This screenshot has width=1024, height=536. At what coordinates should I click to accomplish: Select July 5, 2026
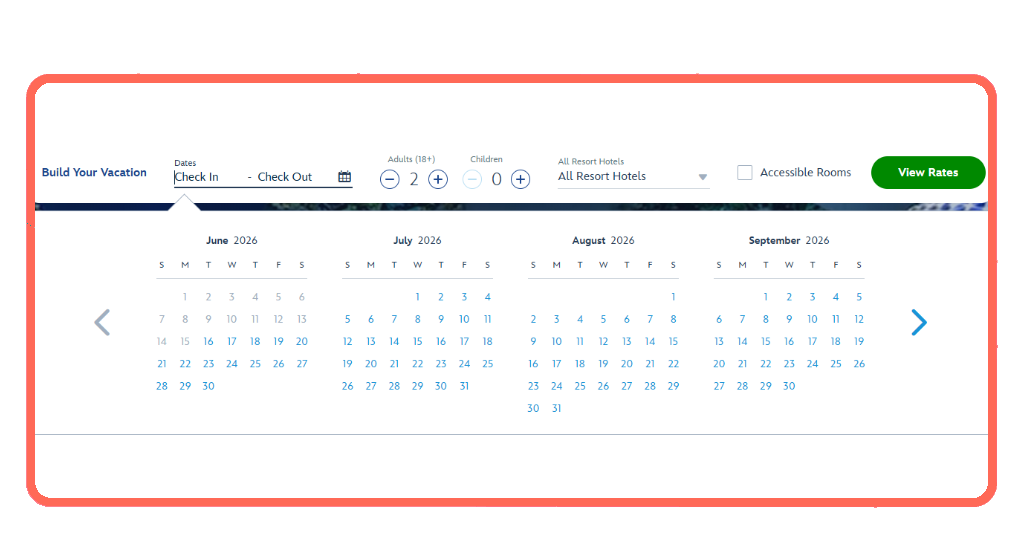[347, 319]
